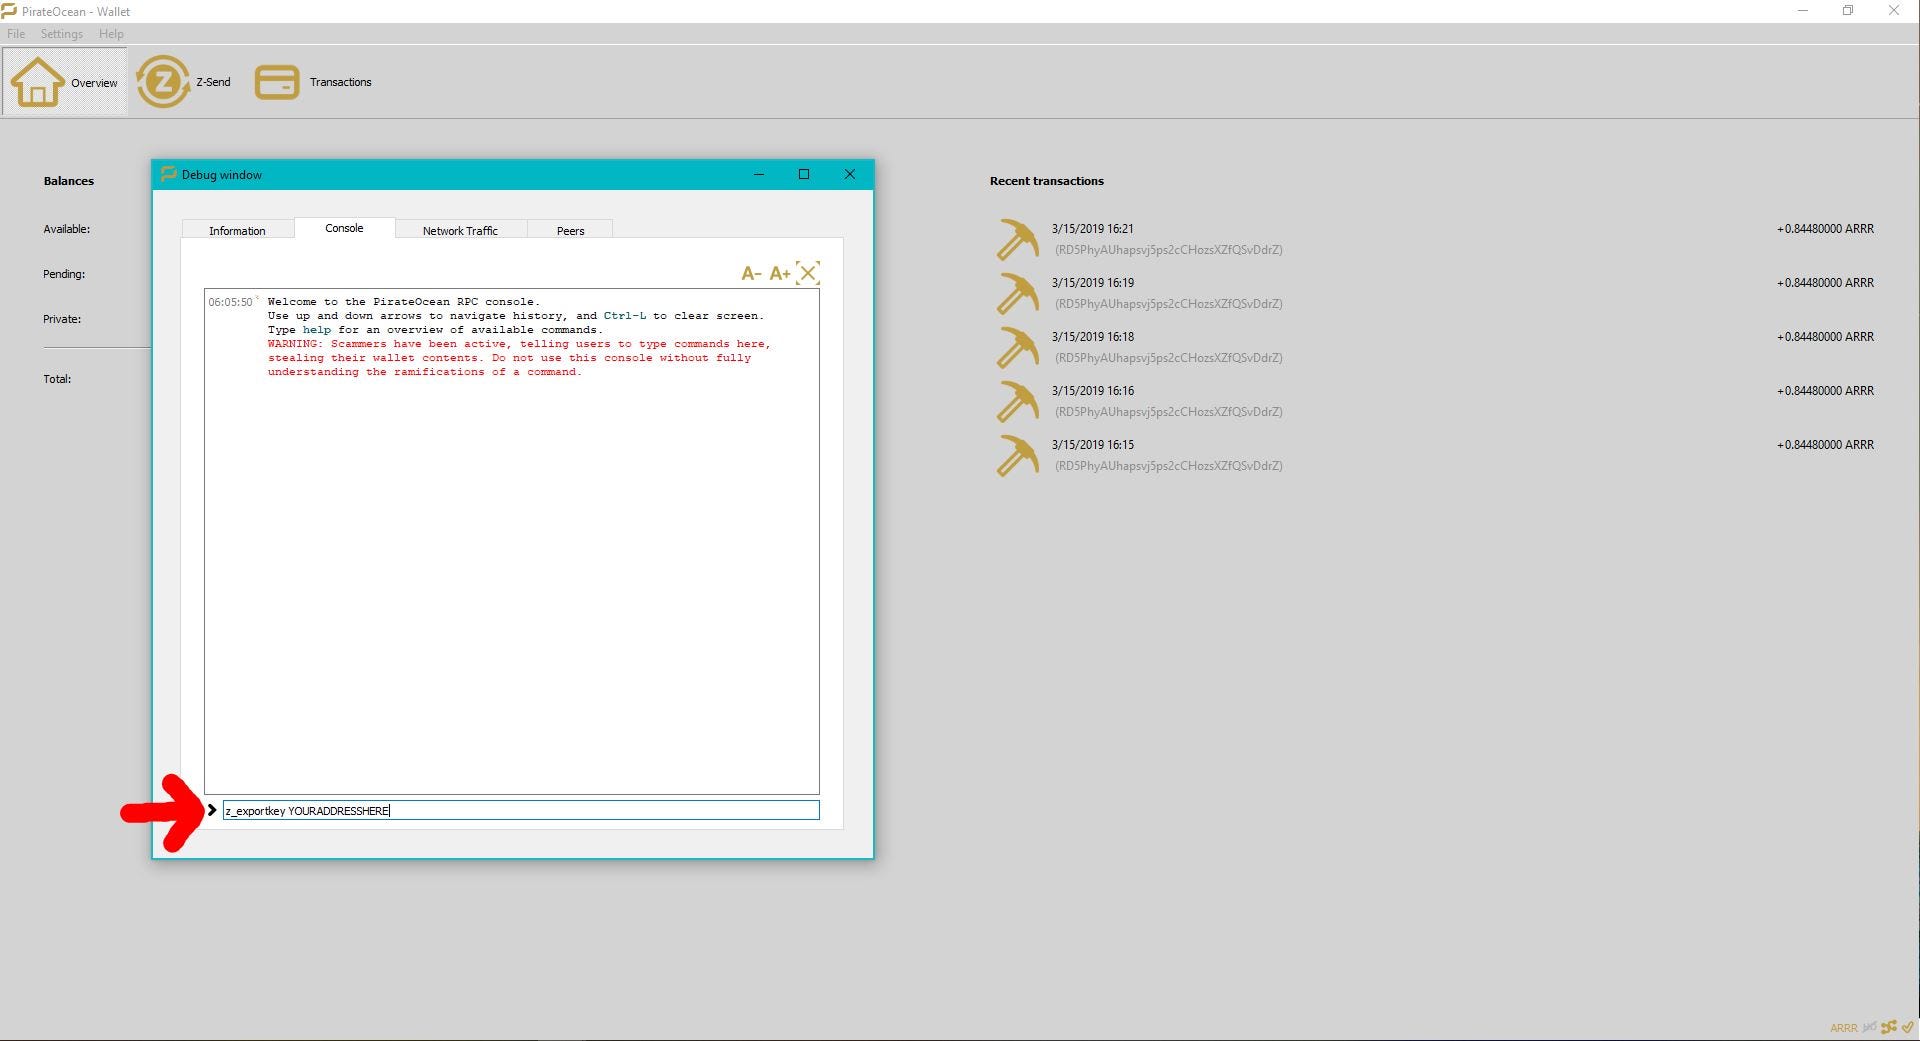Click the PirateOcean app icon in main title bar
Image resolution: width=1920 pixels, height=1041 pixels.
pyautogui.click(x=9, y=11)
